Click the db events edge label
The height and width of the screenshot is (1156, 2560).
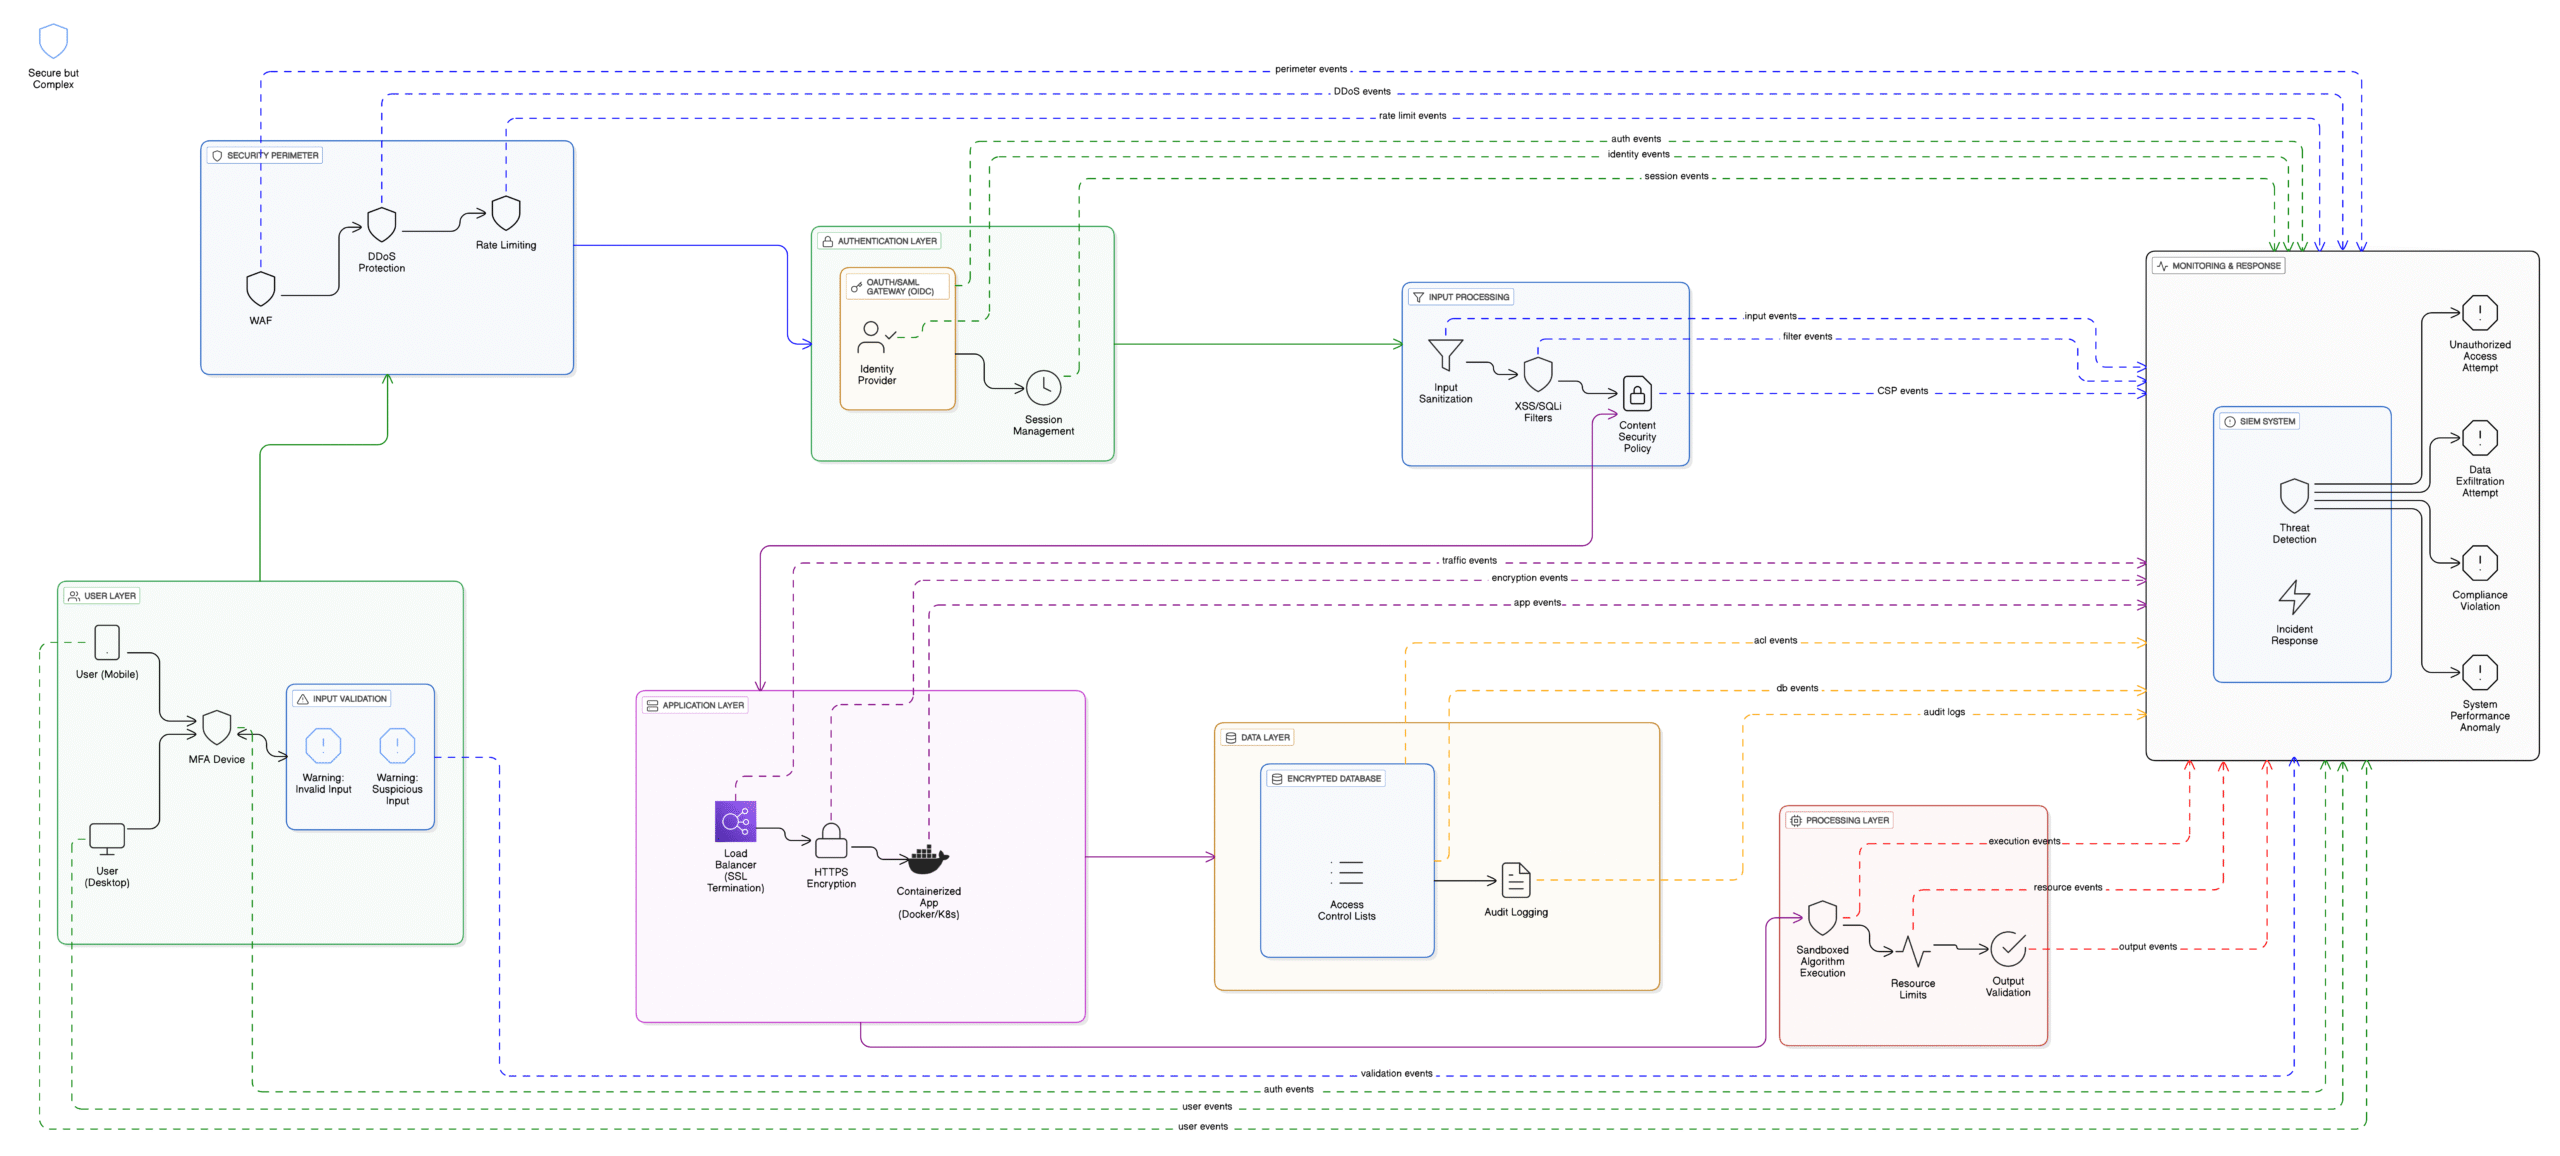click(1796, 689)
